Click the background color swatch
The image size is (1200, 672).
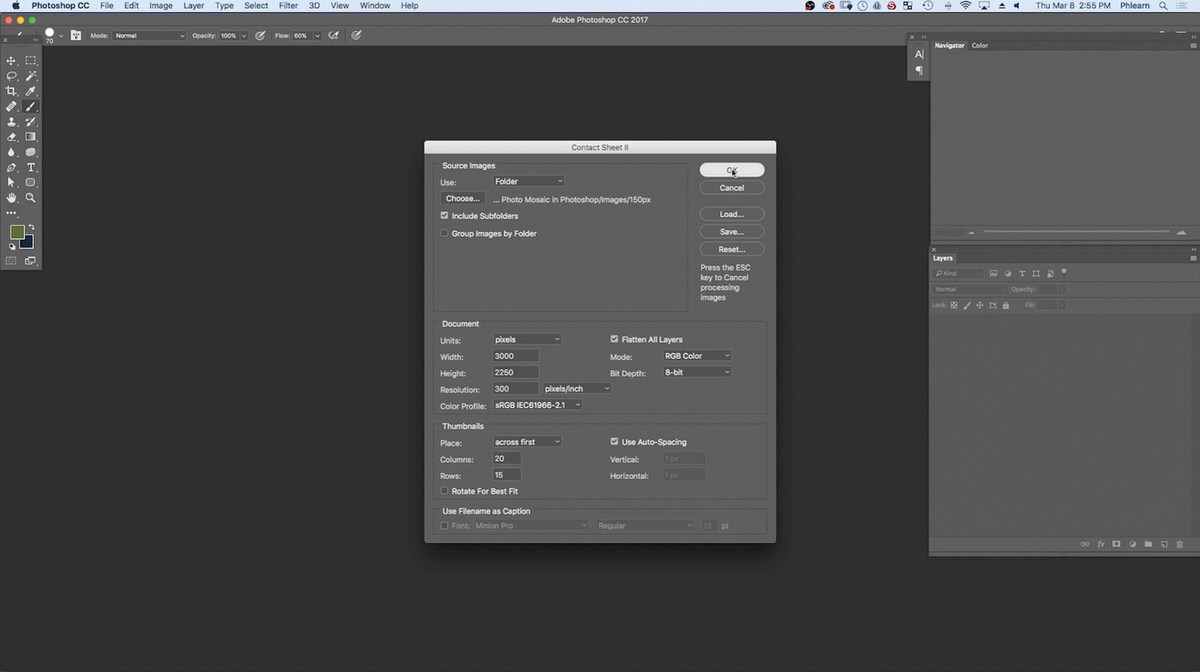pyautogui.click(x=28, y=243)
